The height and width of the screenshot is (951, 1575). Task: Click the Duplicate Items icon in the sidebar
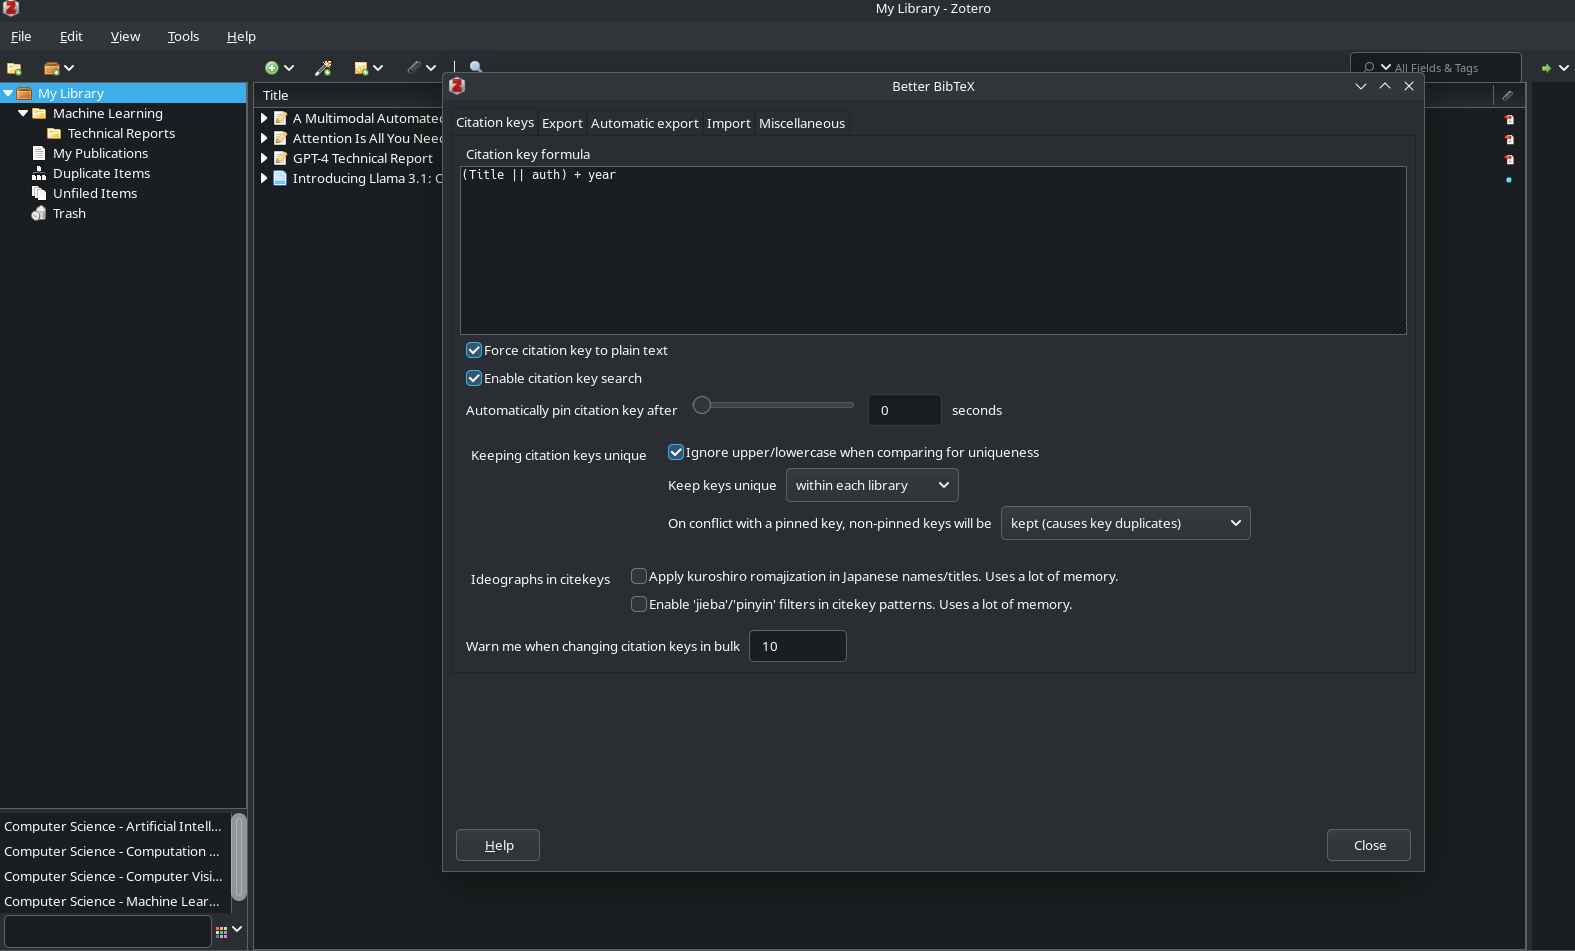coord(39,173)
